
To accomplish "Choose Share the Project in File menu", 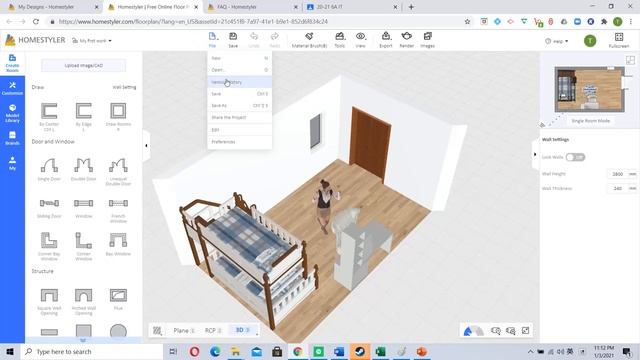I will pos(239,117).
